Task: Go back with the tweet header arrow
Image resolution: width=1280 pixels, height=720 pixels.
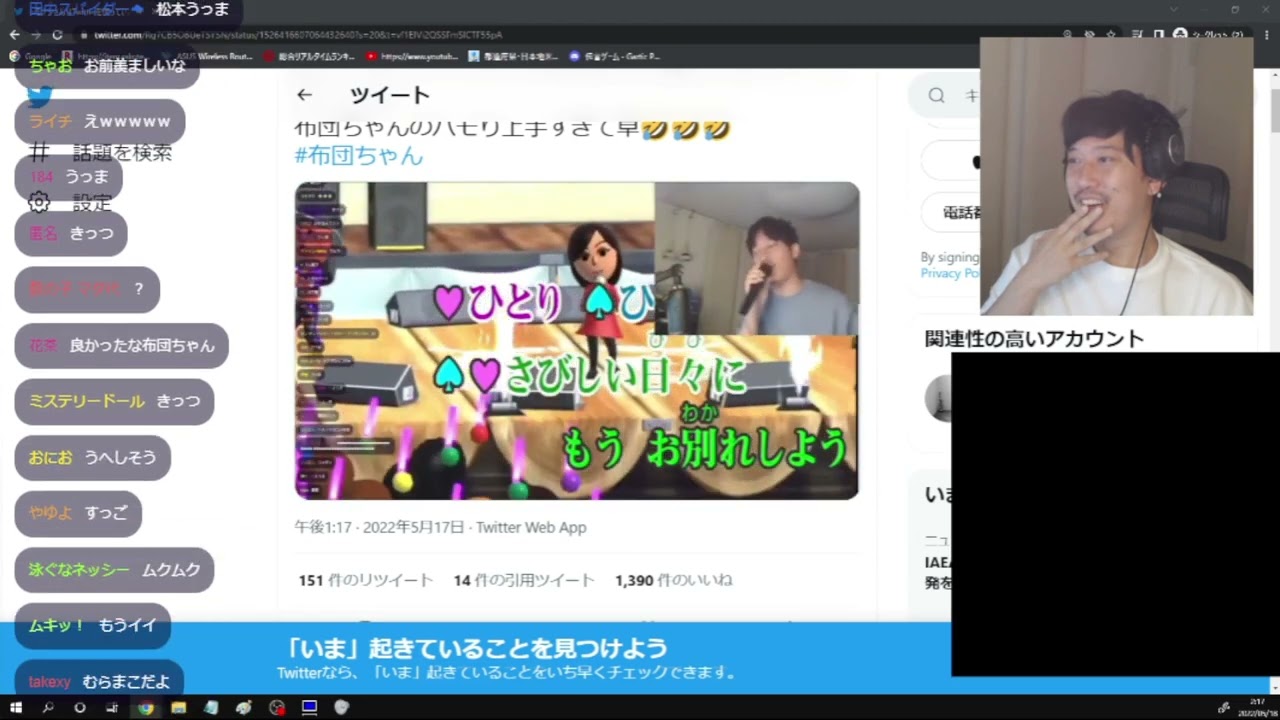Action: click(304, 95)
